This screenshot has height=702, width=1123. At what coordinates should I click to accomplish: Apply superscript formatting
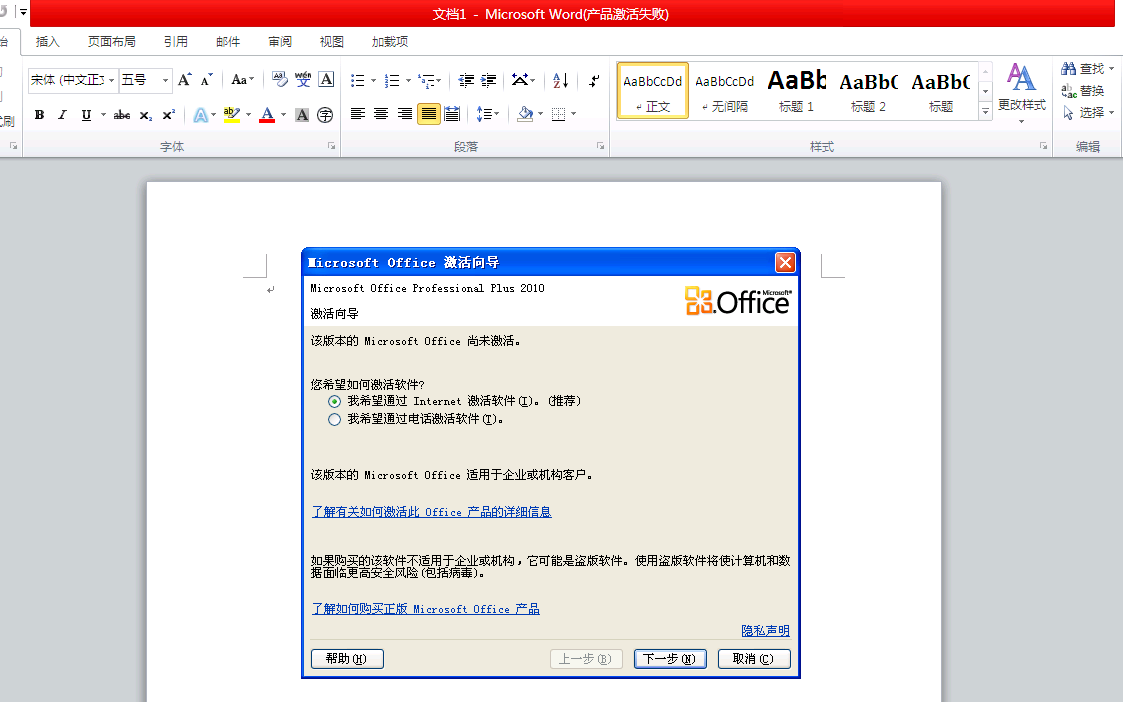pyautogui.click(x=168, y=115)
